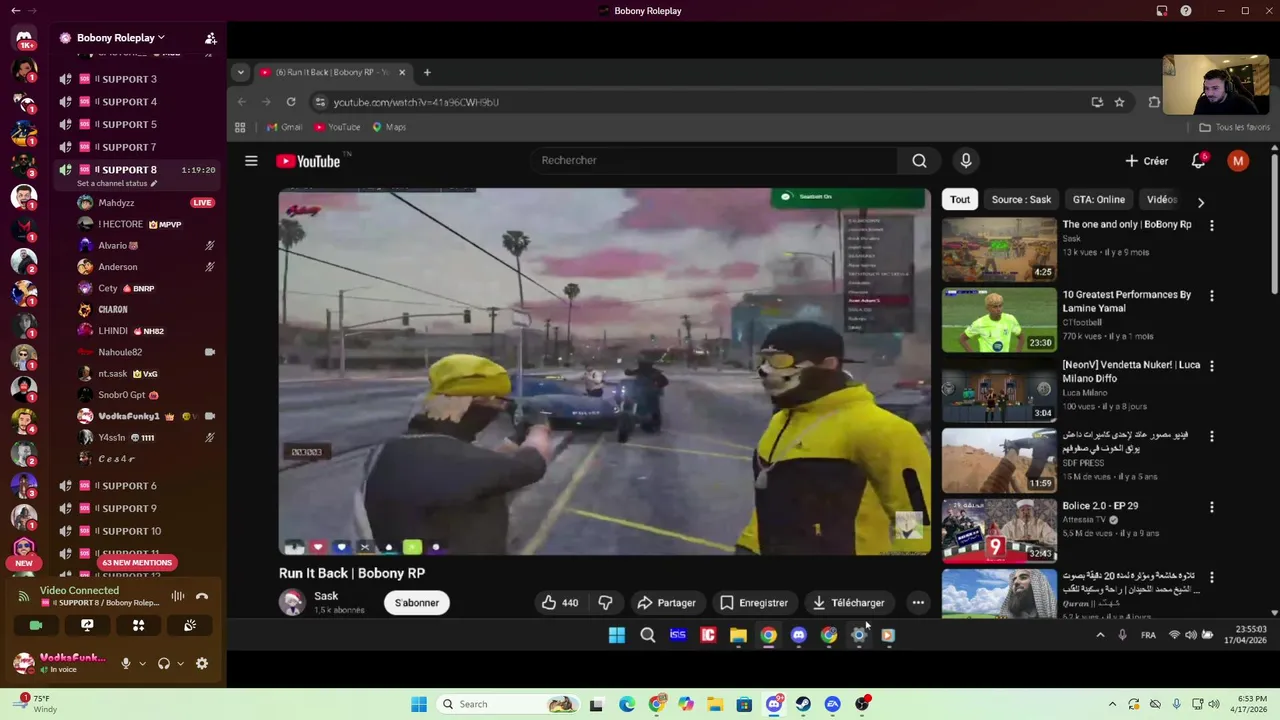
Task: Open the soundboard icon in voice panel
Action: (189, 625)
